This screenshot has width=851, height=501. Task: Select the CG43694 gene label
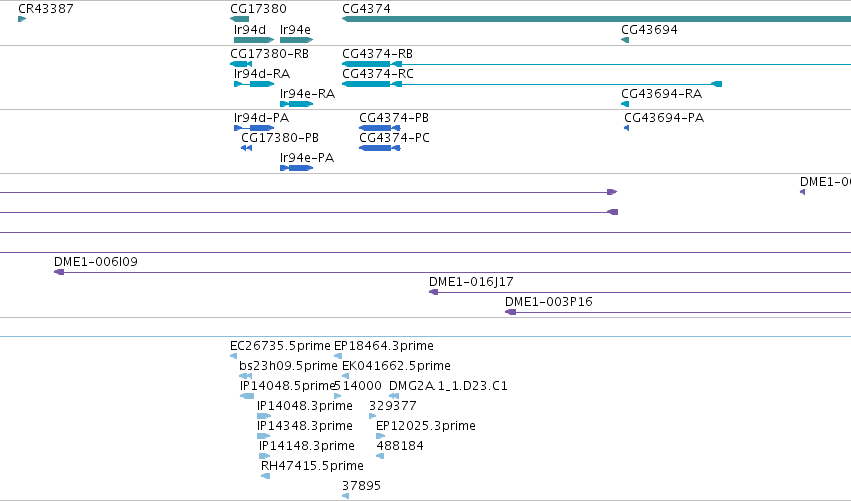[649, 29]
